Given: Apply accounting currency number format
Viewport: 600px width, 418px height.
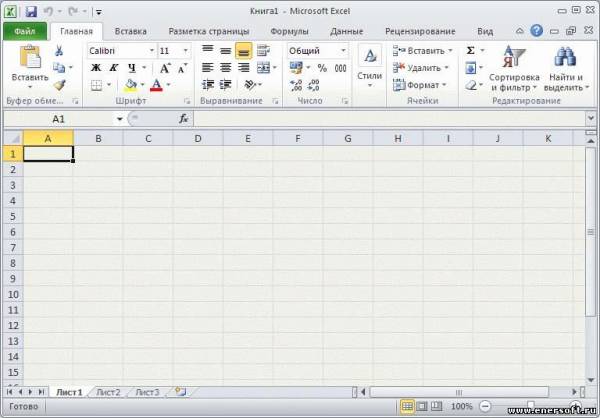Looking at the screenshot, I should tap(296, 68).
